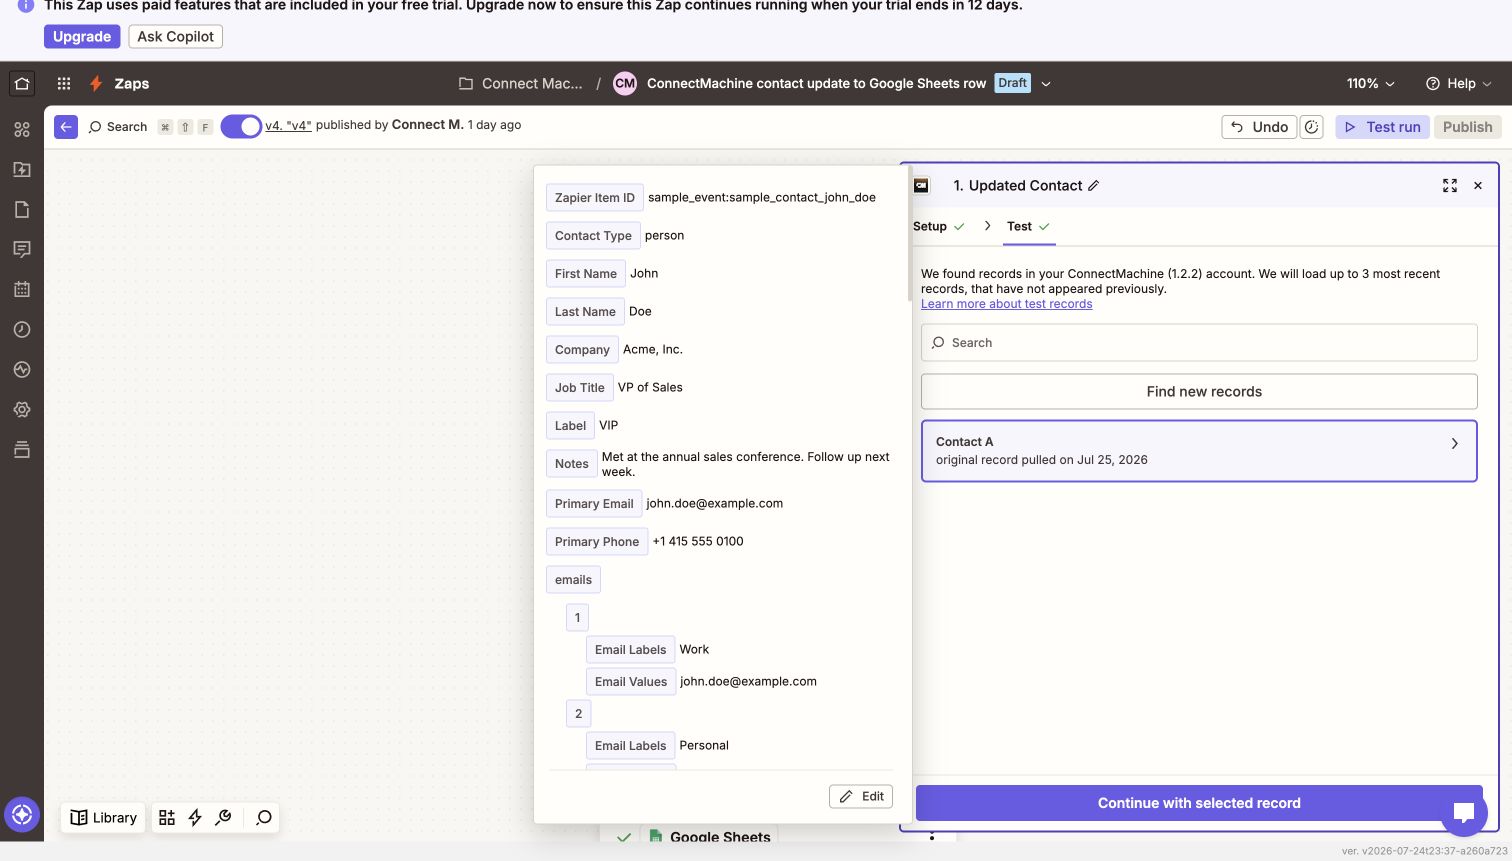Open the Zapier home icon
Image resolution: width=1512 pixels, height=861 pixels.
point(22,83)
